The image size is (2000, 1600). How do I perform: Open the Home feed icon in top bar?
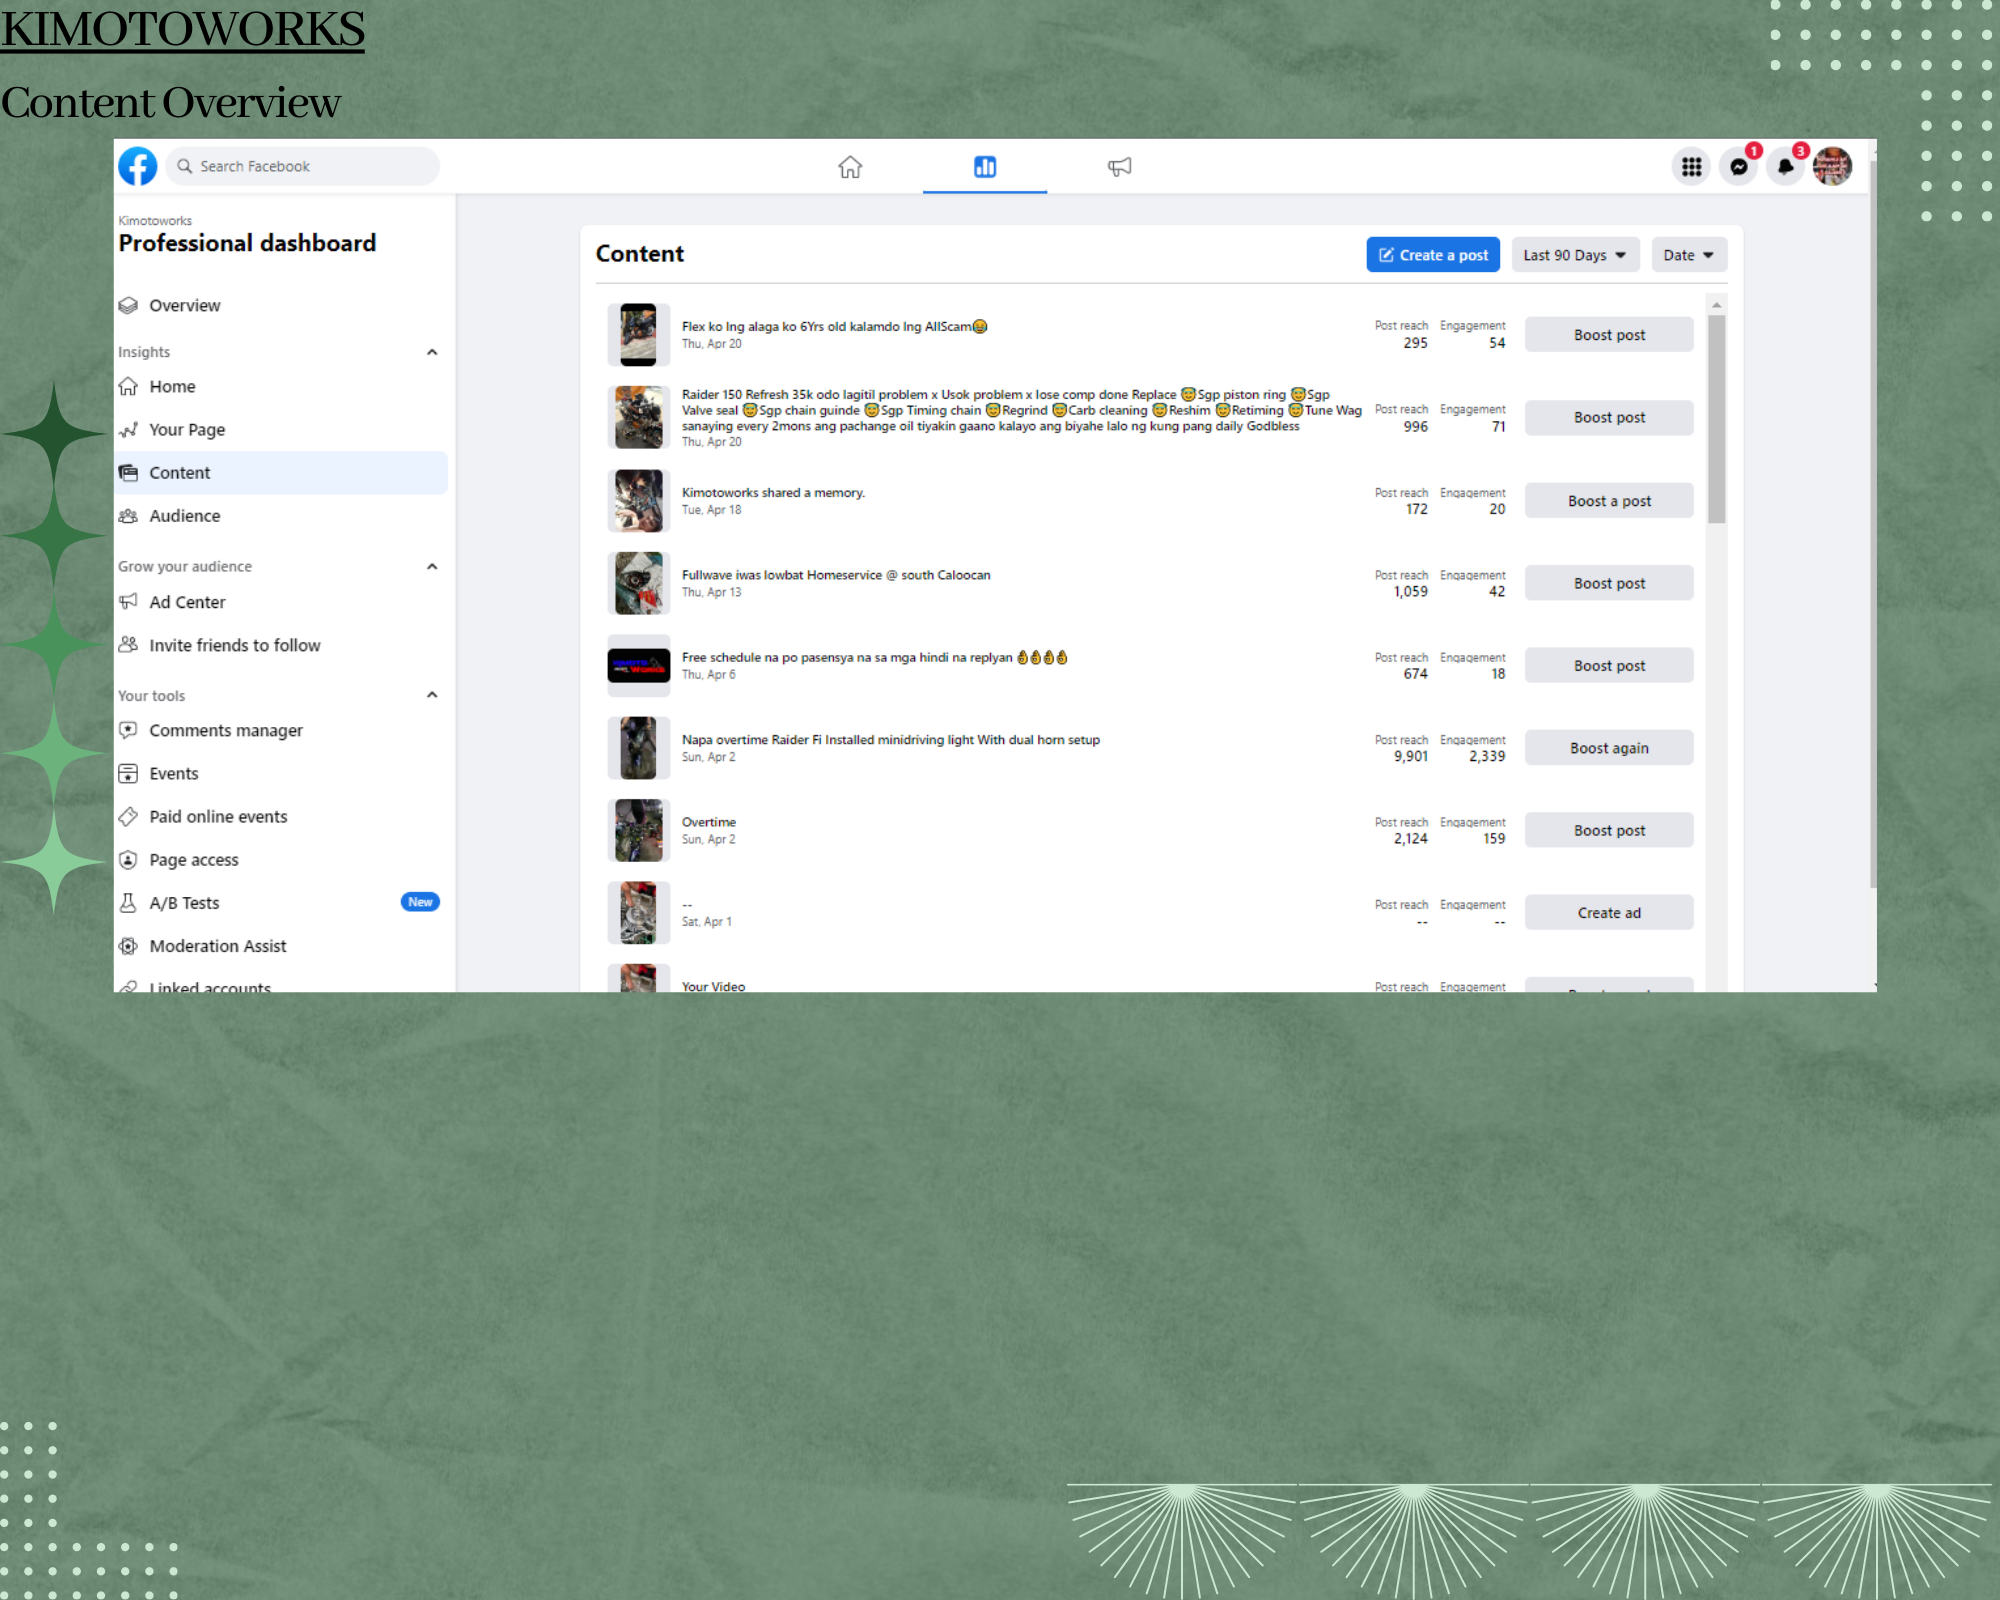[850, 167]
